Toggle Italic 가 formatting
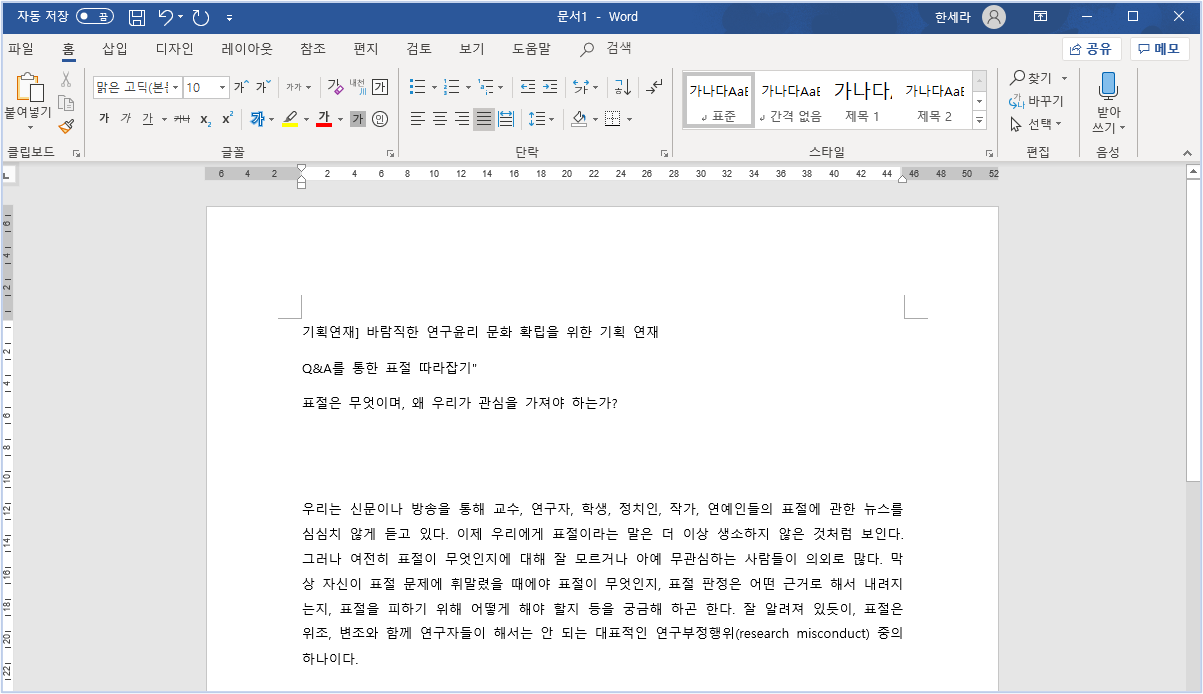 [x=126, y=119]
